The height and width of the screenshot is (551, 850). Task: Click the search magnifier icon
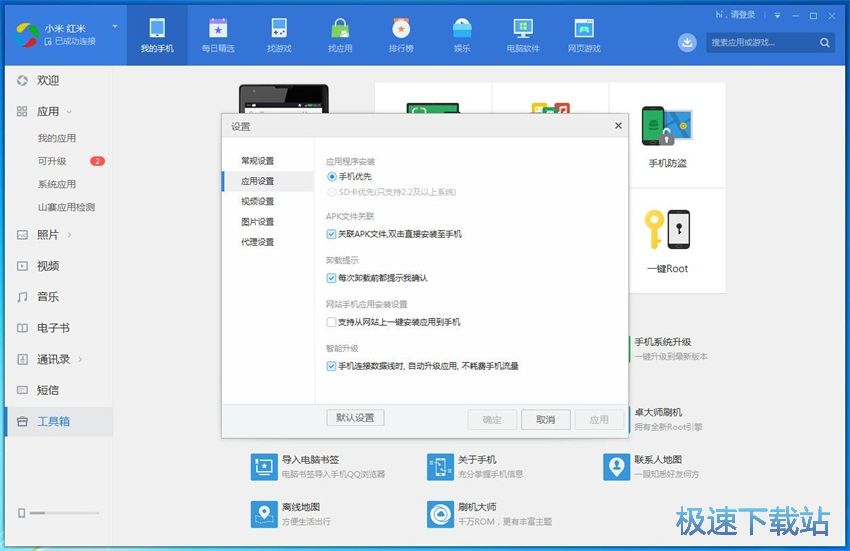pyautogui.click(x=825, y=42)
